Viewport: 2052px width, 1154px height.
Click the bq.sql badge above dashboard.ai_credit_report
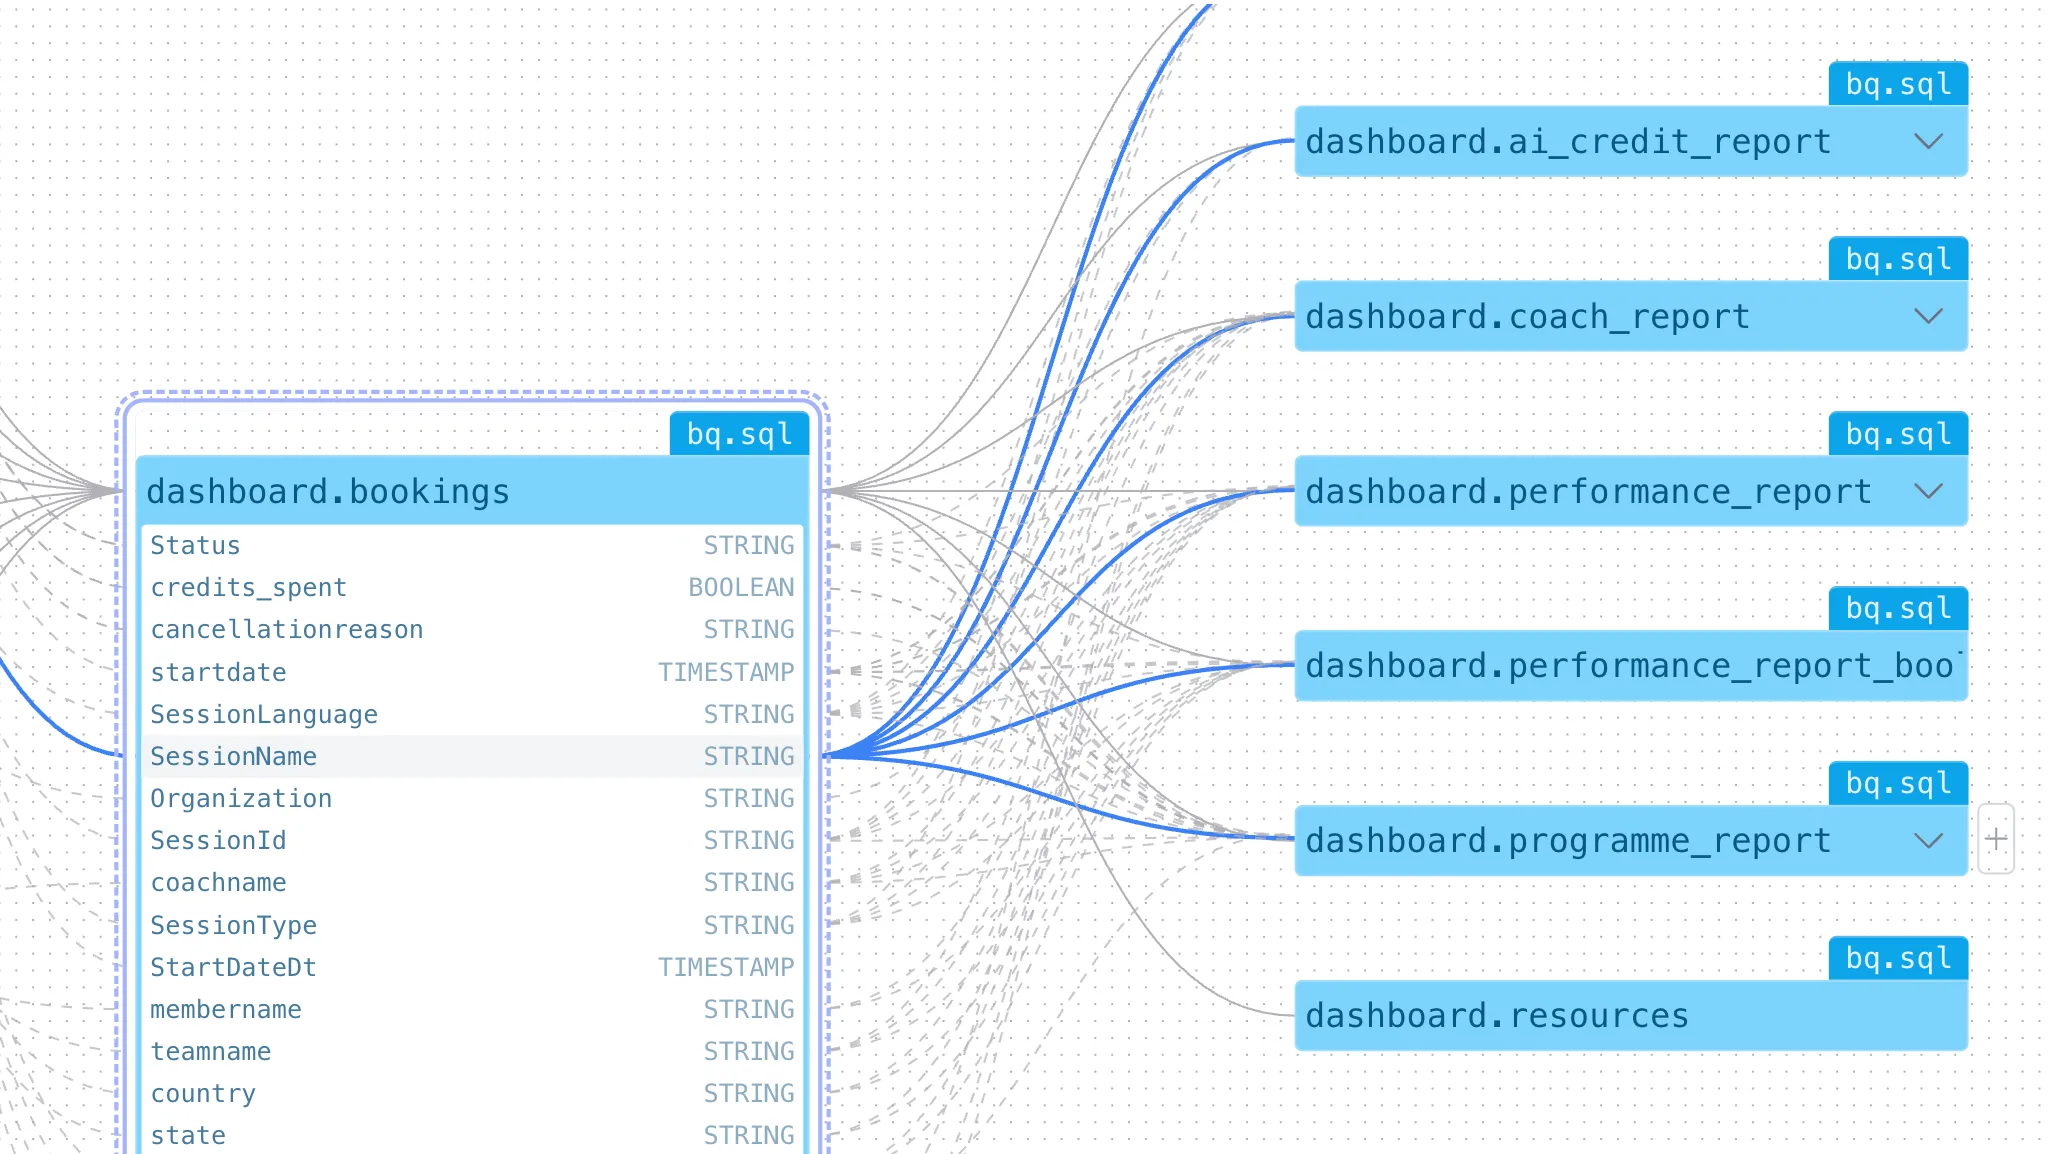pos(1896,83)
